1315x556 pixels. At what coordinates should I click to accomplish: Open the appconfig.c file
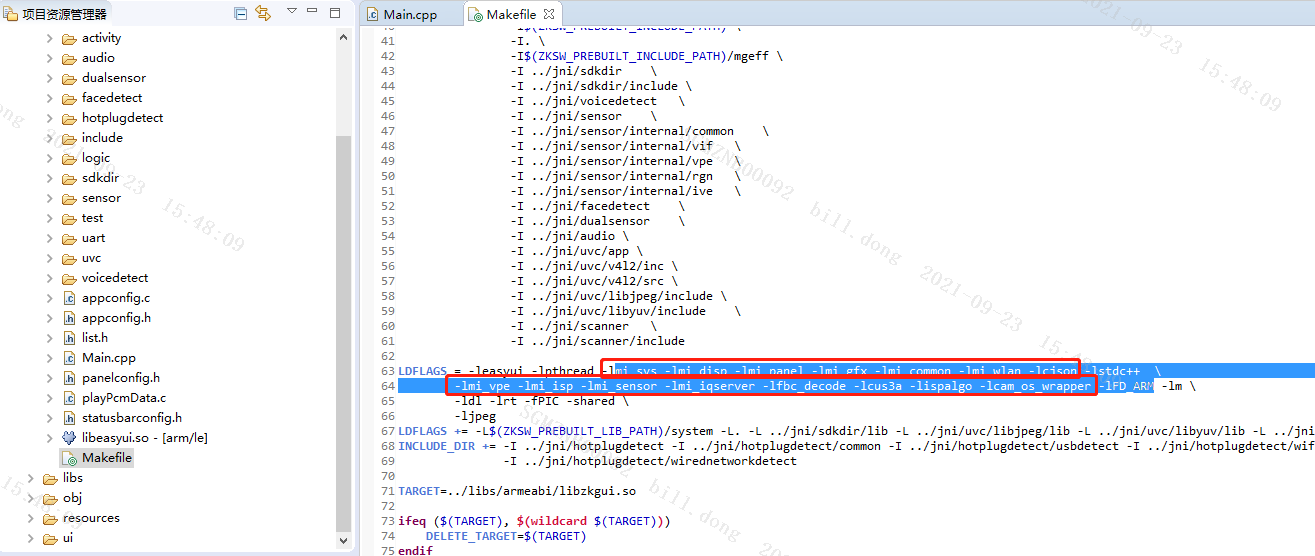pos(115,298)
